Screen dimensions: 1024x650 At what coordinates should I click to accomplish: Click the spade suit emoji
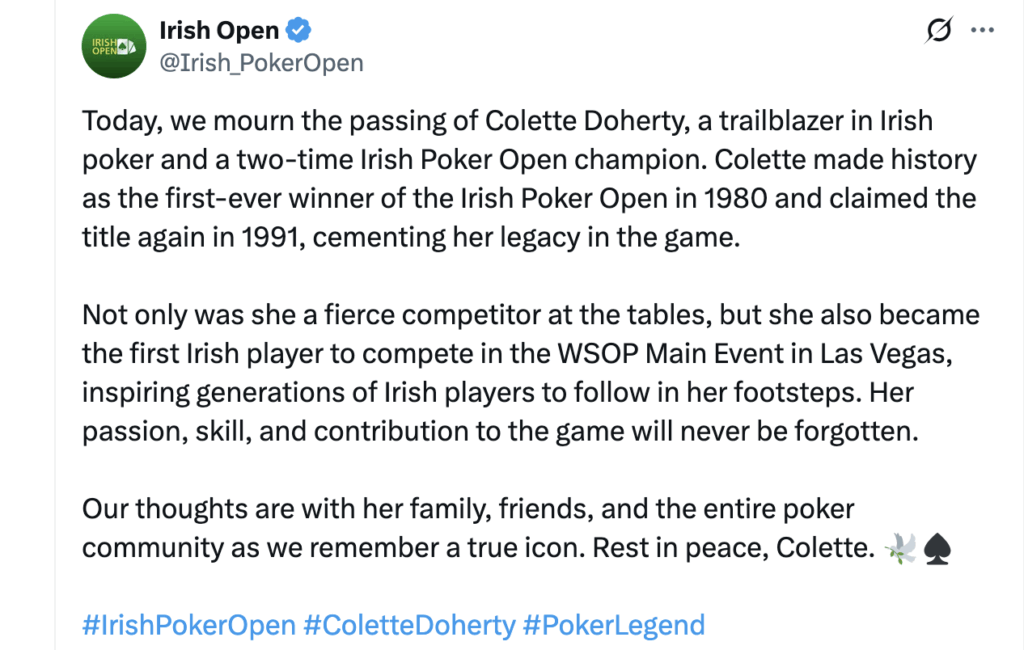pos(938,547)
